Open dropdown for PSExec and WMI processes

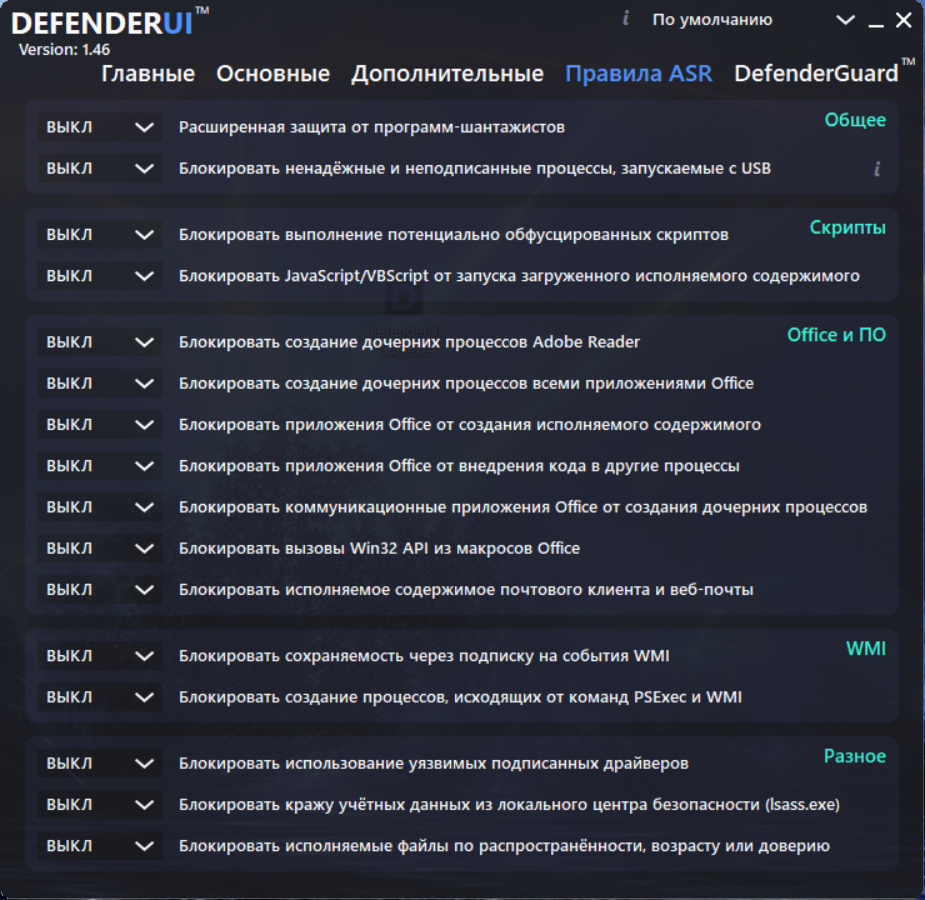(100, 697)
